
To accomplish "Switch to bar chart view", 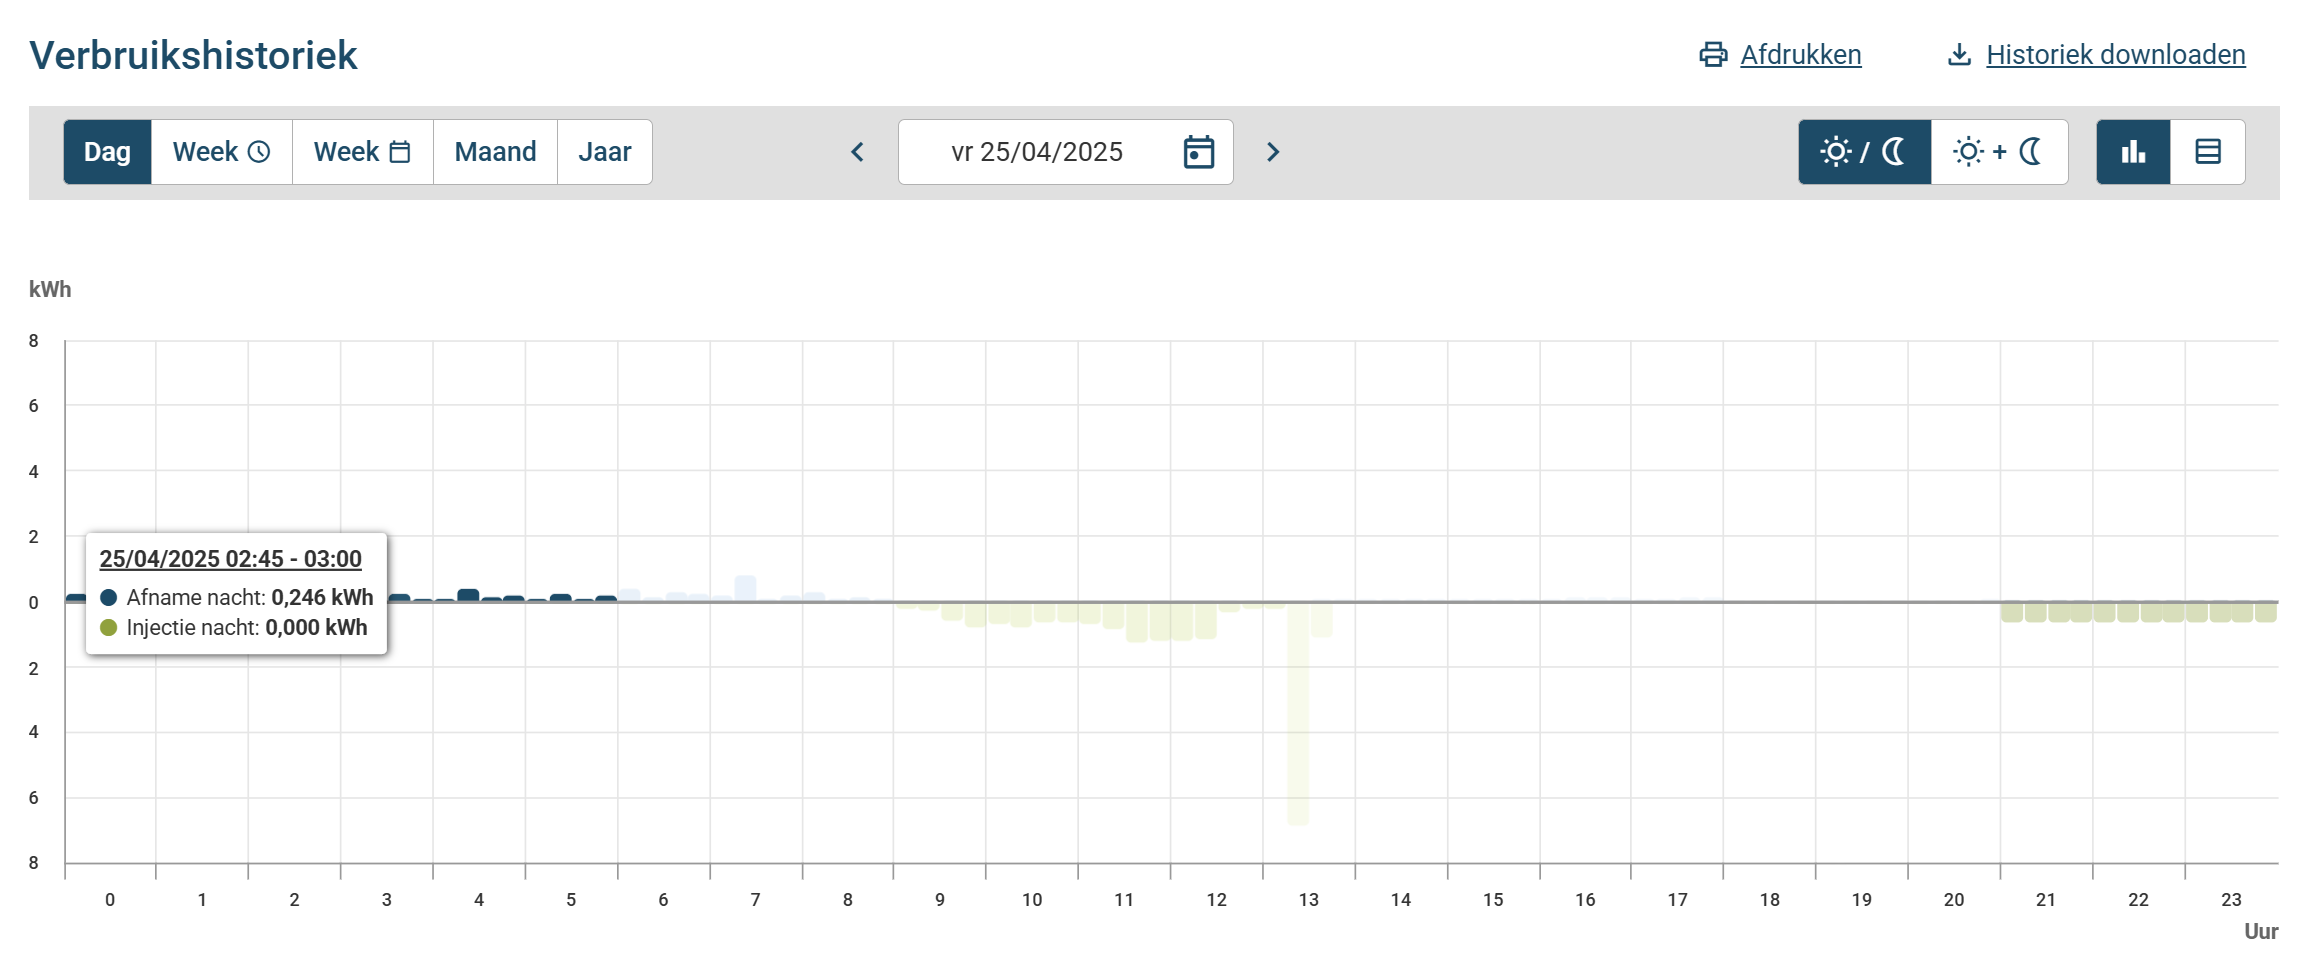I will (2133, 152).
